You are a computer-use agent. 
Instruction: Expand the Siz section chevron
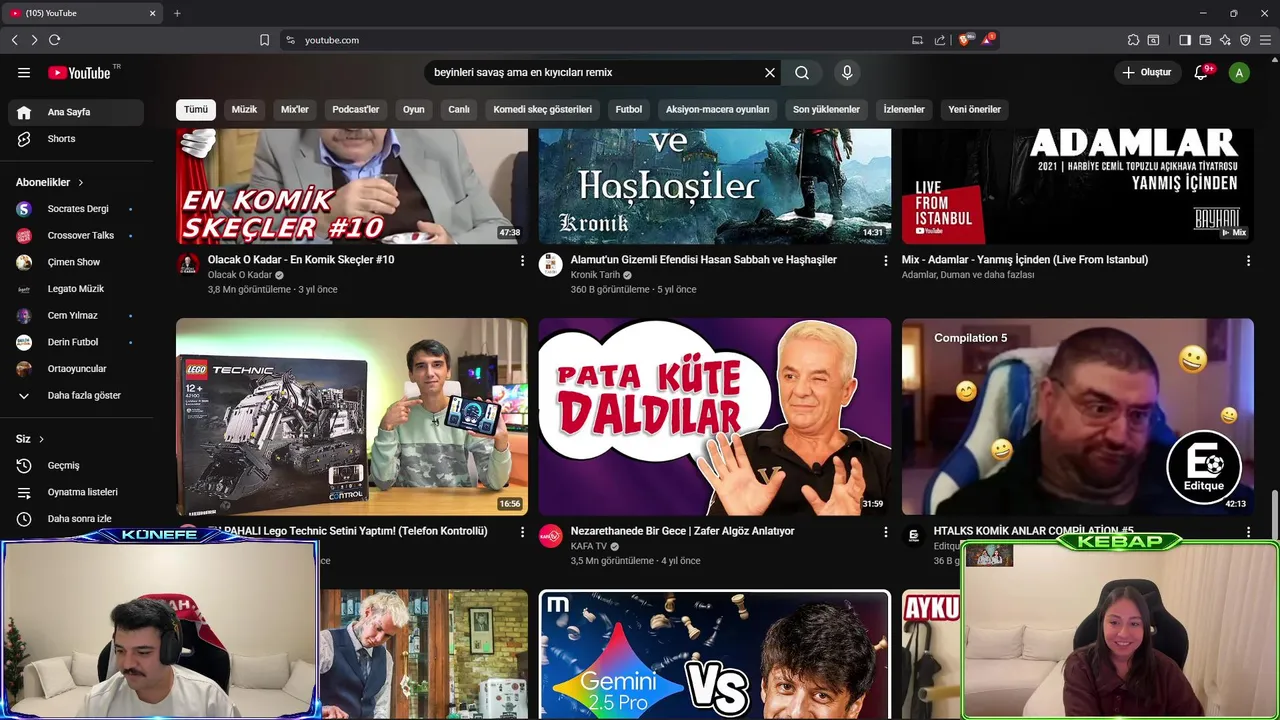(41, 439)
